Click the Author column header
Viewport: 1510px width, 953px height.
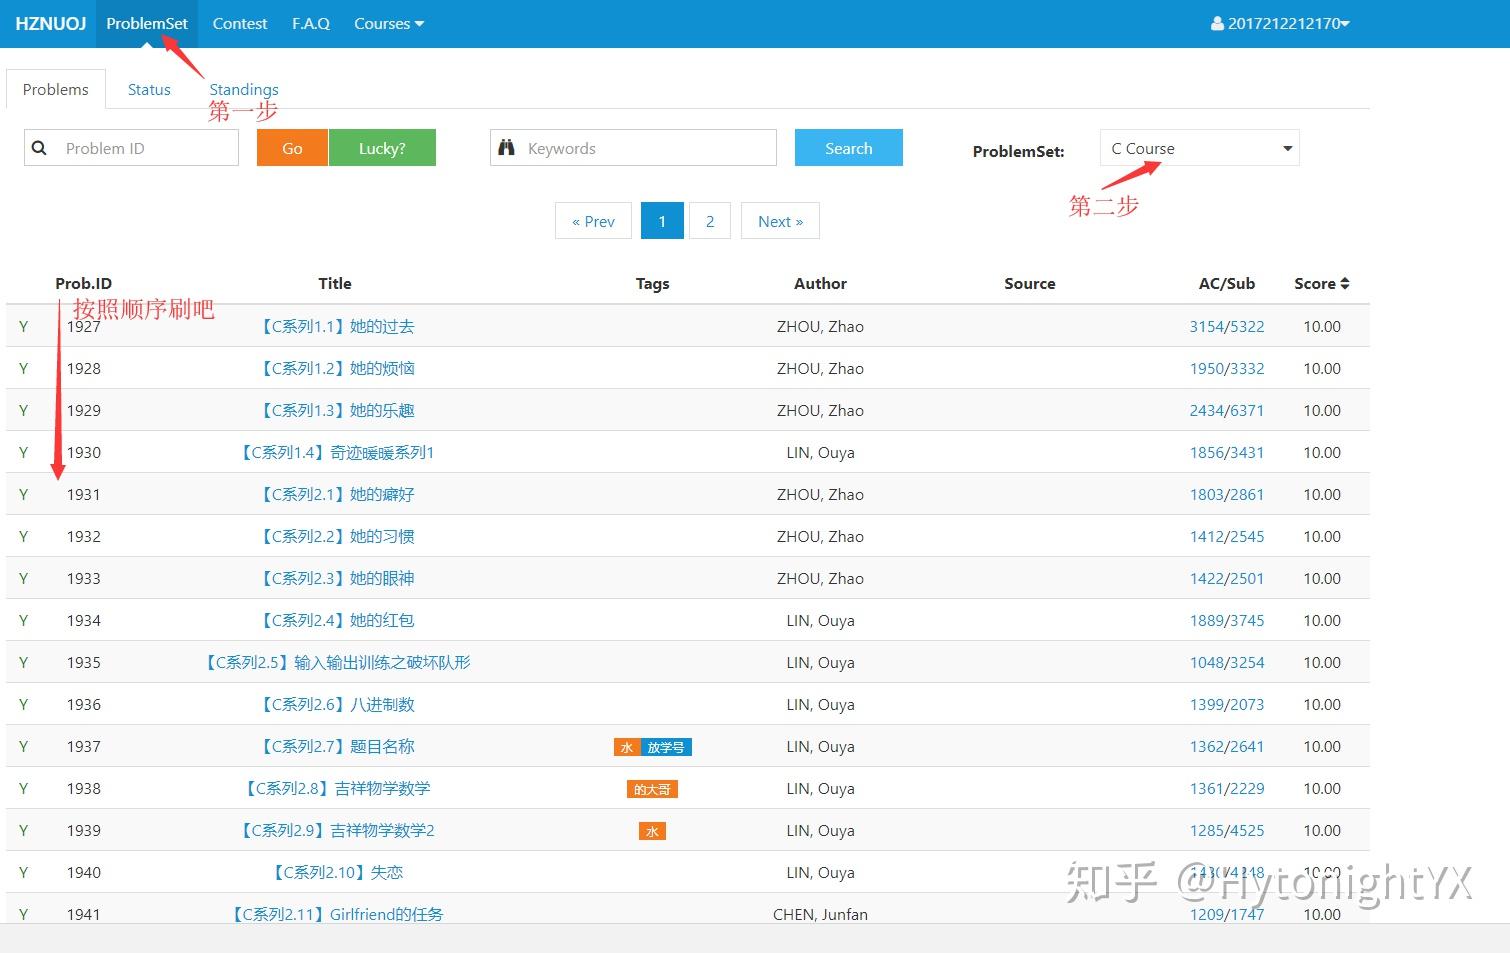820,284
